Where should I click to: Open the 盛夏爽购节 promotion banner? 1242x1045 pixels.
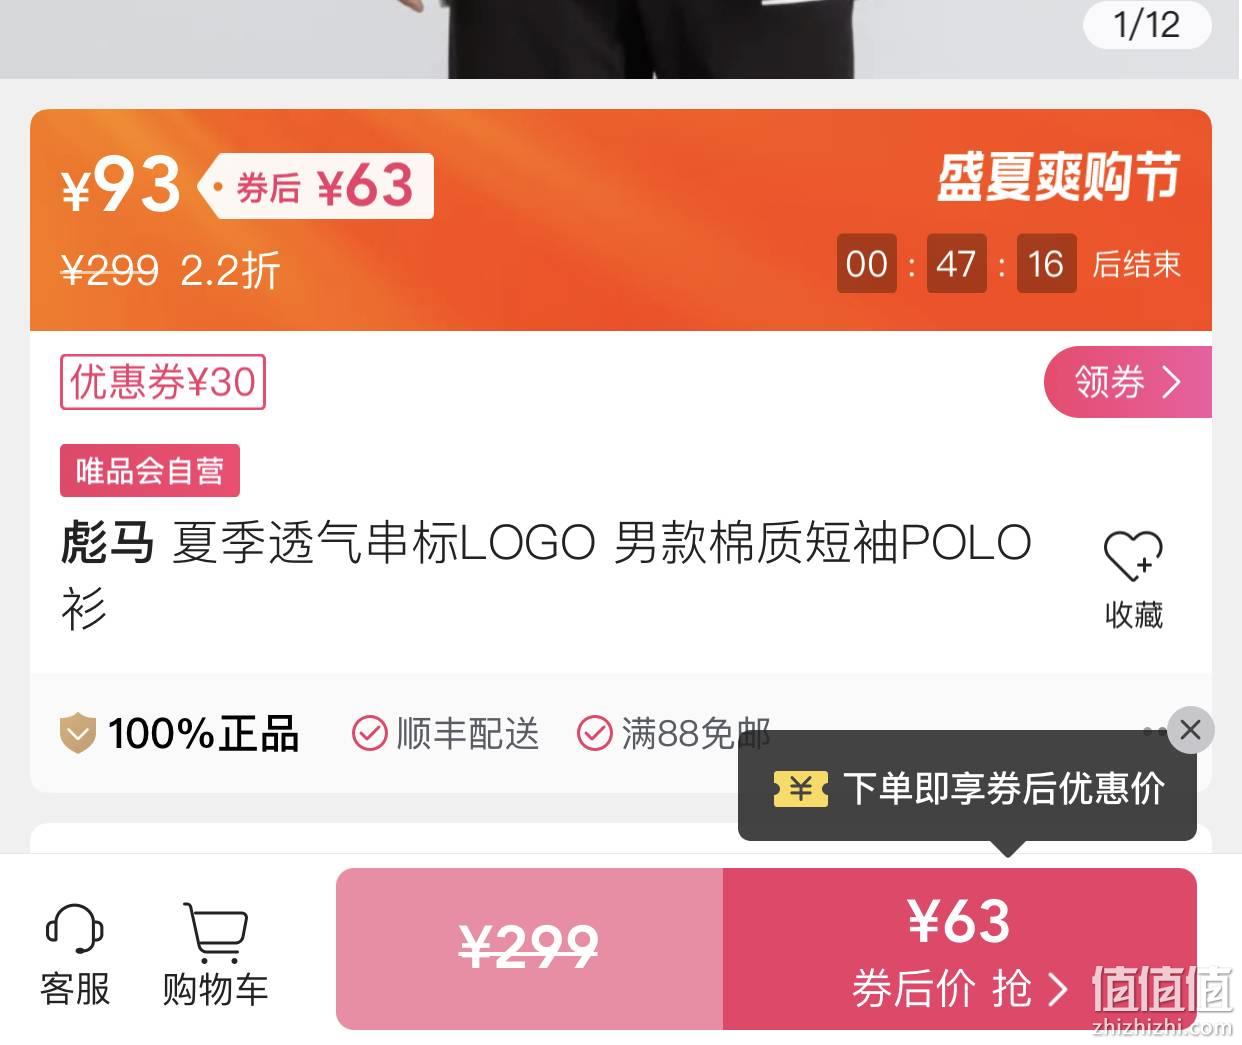(x=1058, y=177)
